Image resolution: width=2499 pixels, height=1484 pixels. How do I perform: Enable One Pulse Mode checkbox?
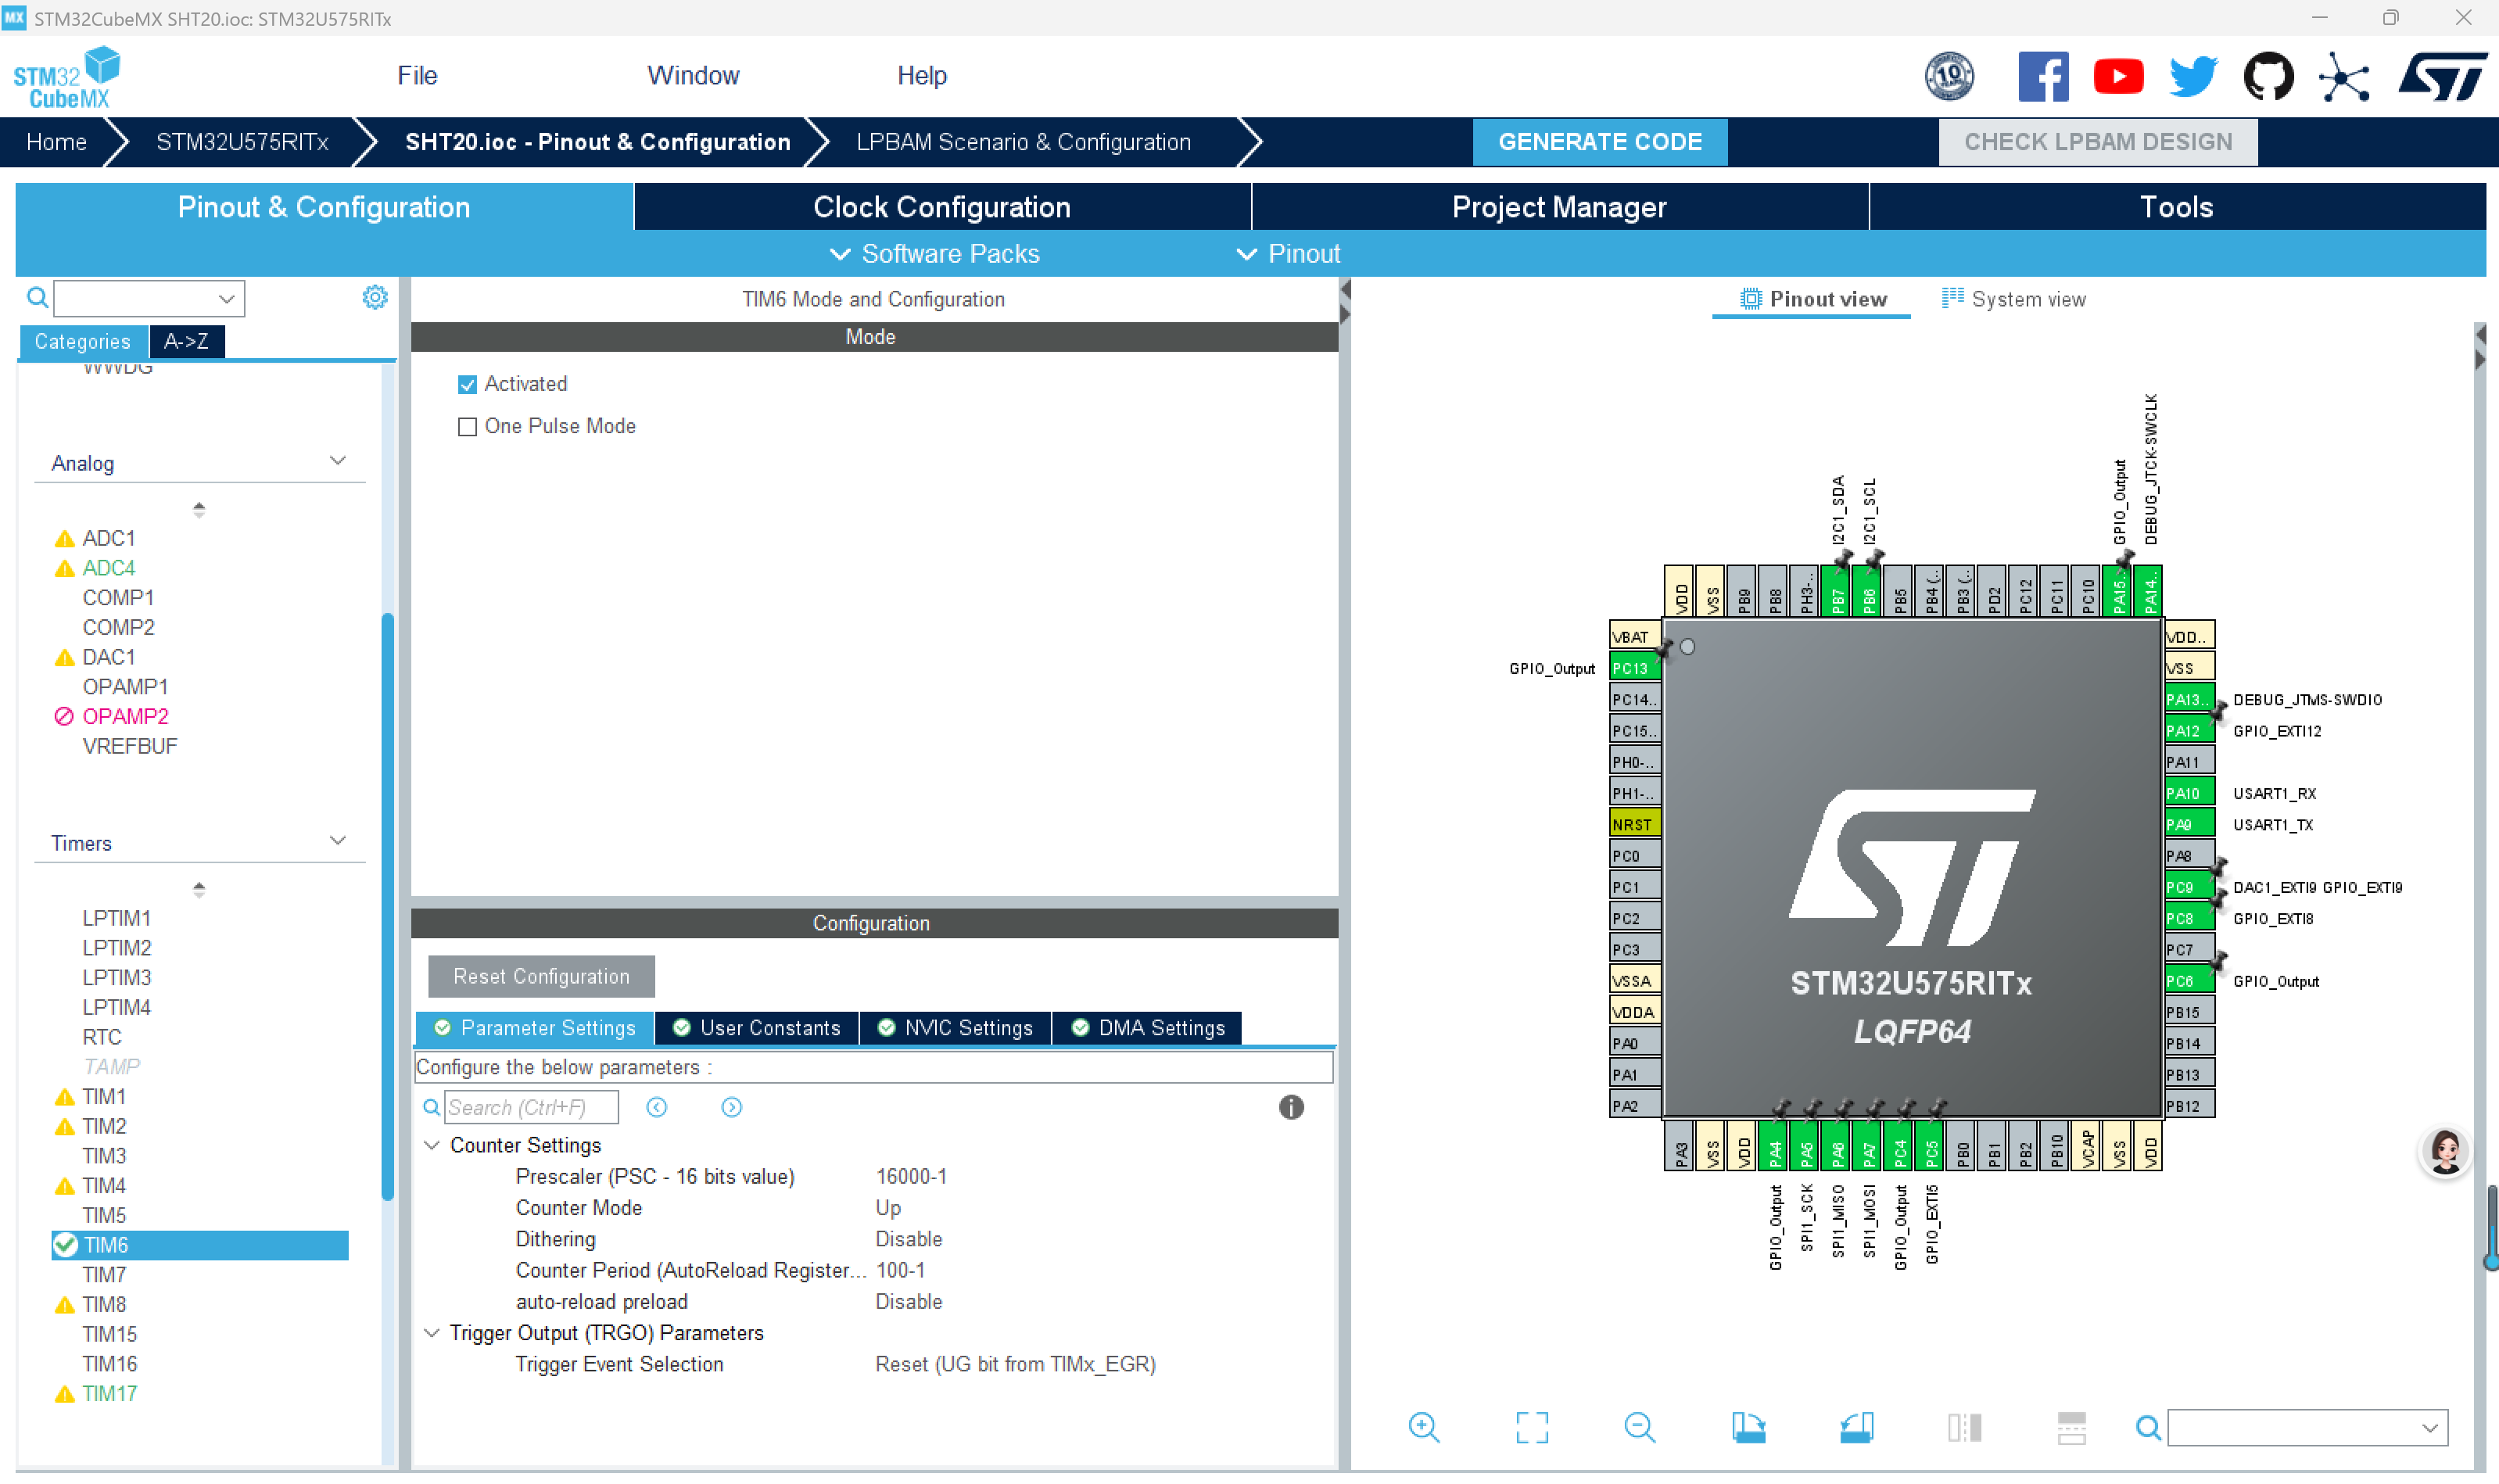point(467,427)
